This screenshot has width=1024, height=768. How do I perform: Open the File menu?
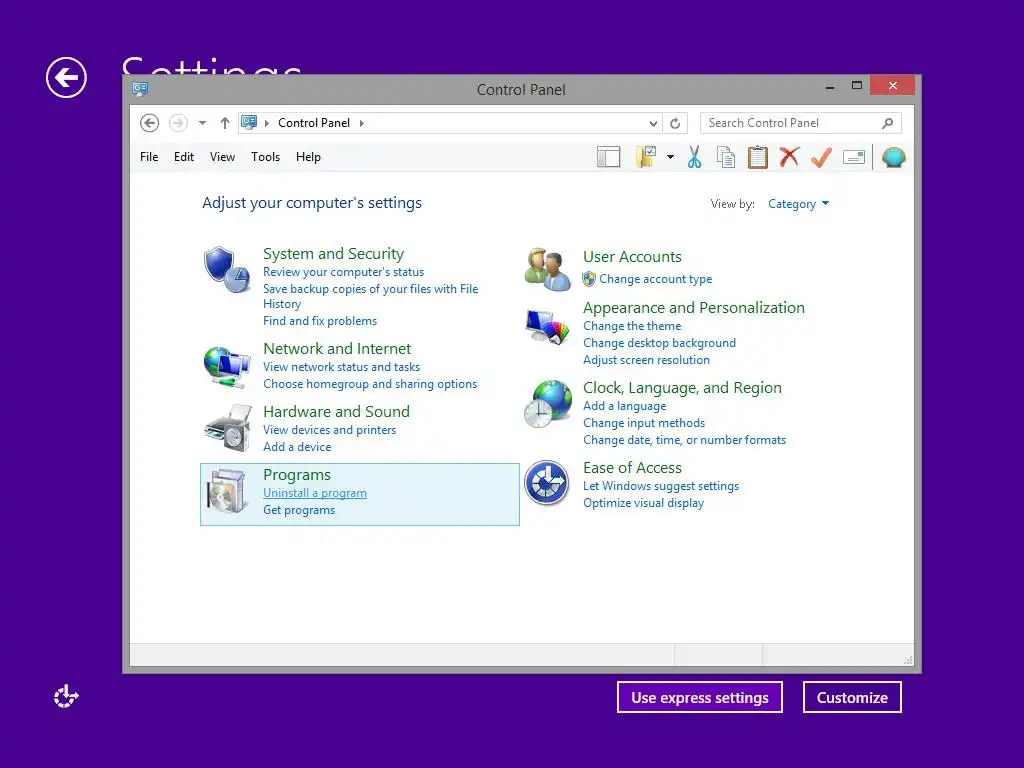point(149,157)
